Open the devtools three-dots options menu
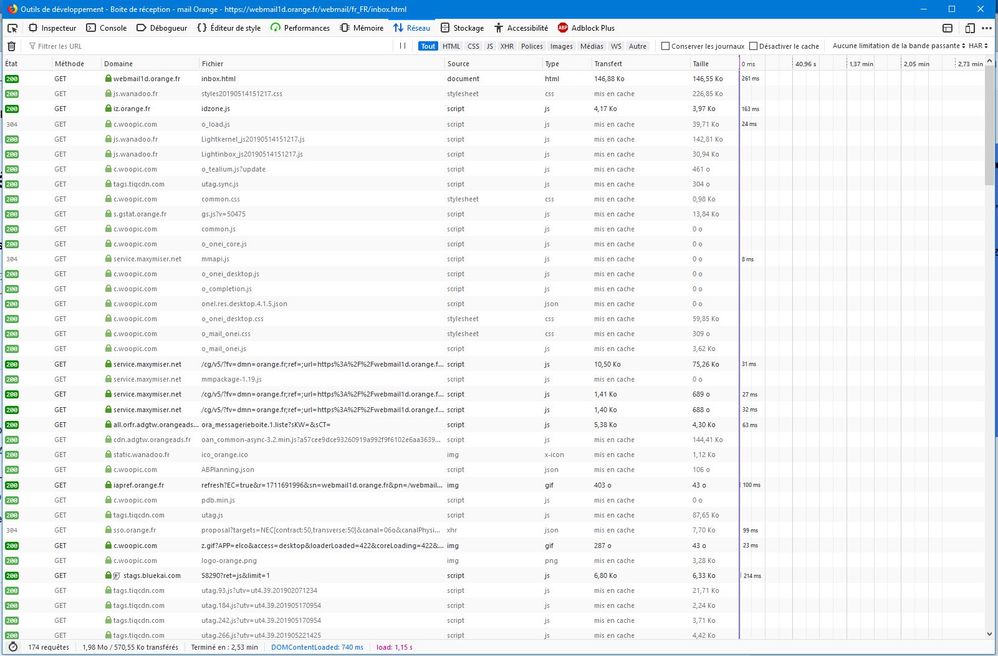Viewport: 998px width, 656px height. click(x=987, y=28)
